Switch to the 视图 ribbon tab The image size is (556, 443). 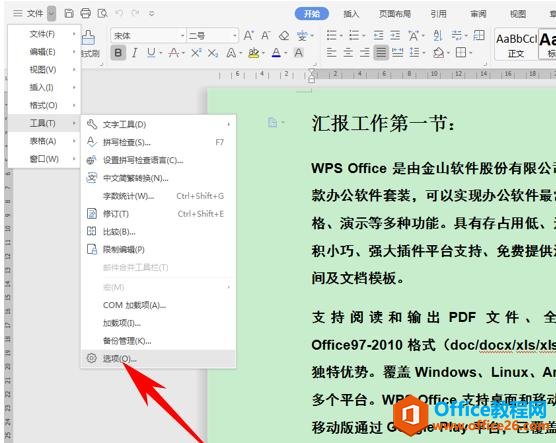(518, 14)
